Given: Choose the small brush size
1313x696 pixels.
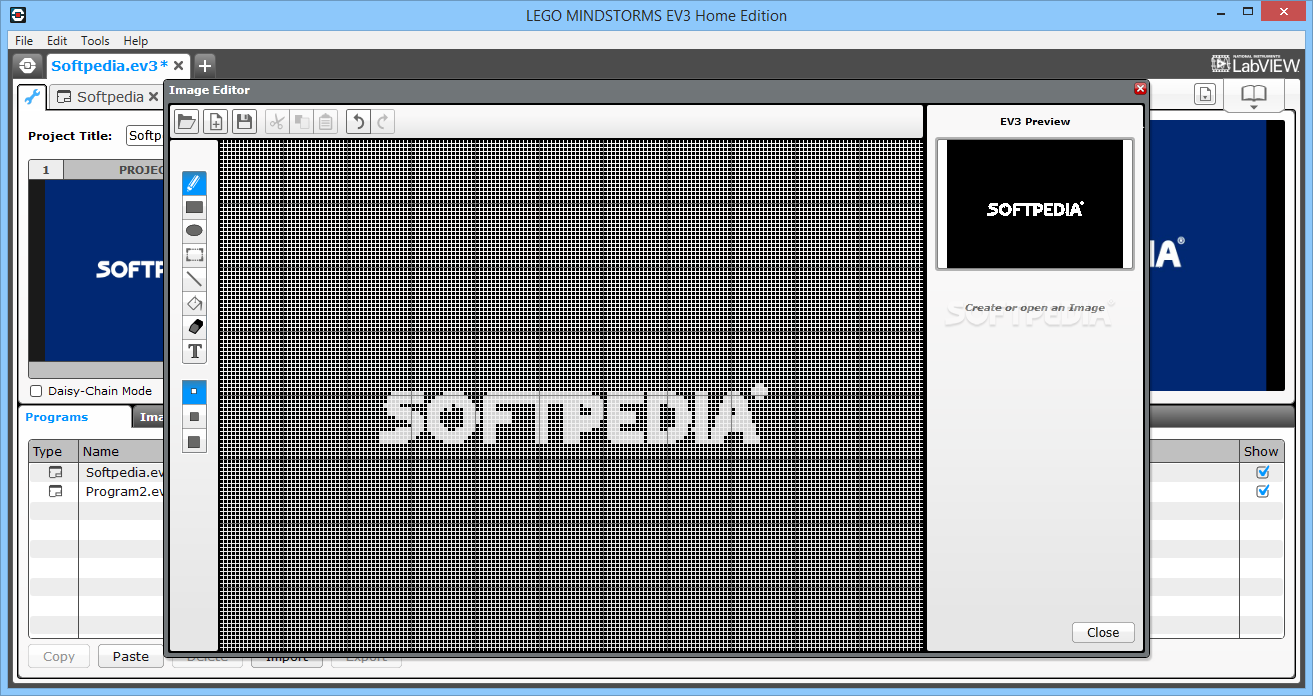Looking at the screenshot, I should (x=194, y=392).
